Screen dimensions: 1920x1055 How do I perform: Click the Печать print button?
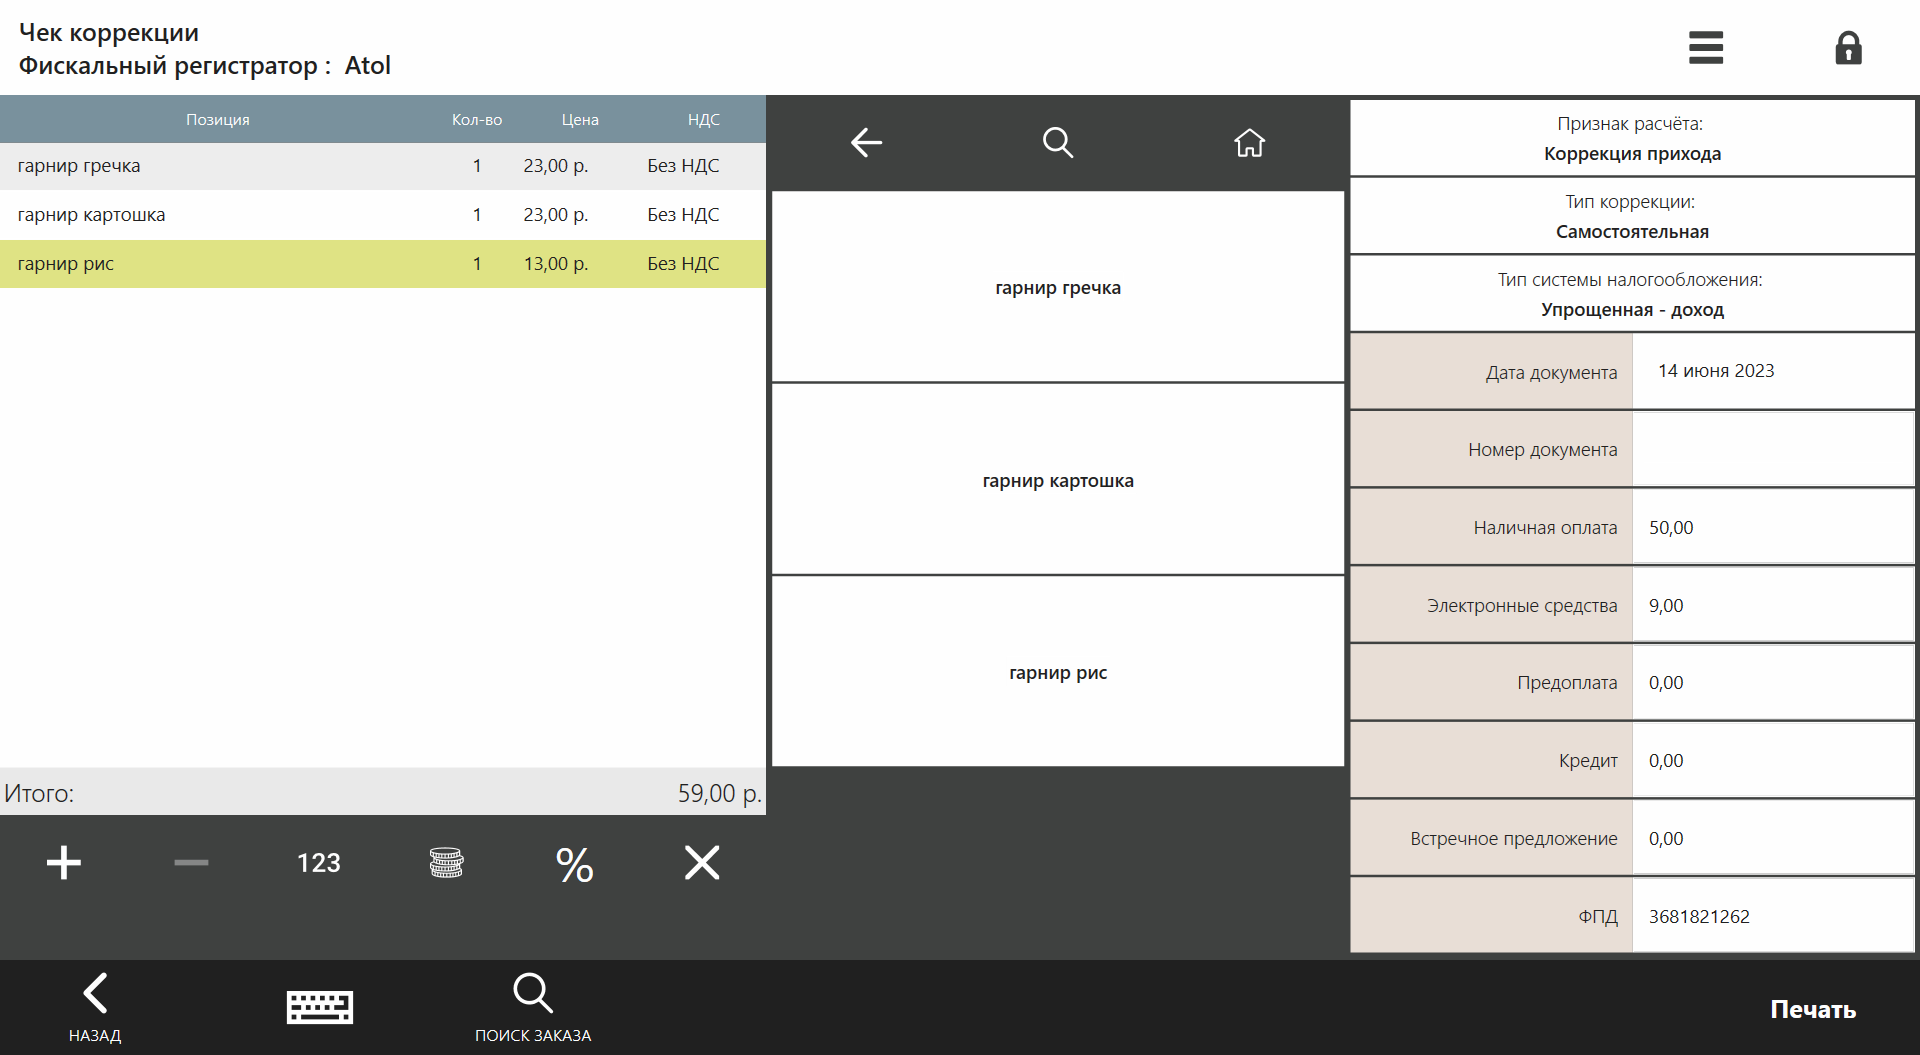pos(1813,1010)
